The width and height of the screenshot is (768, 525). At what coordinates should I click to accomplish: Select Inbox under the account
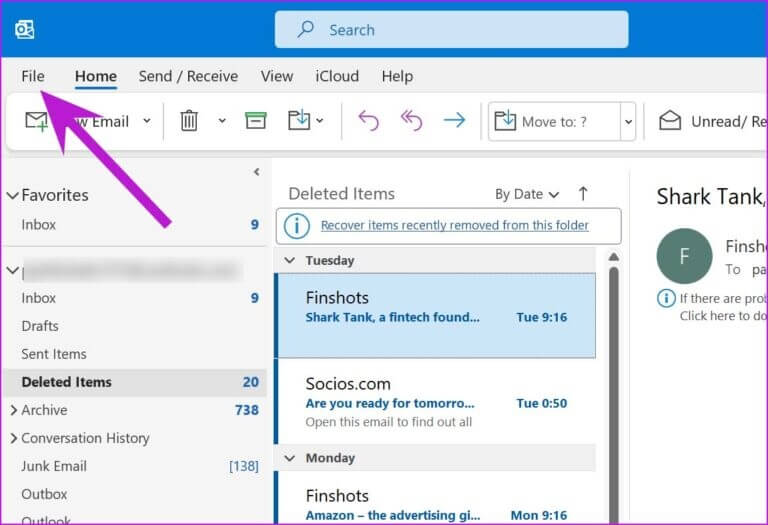pyautogui.click(x=134, y=298)
